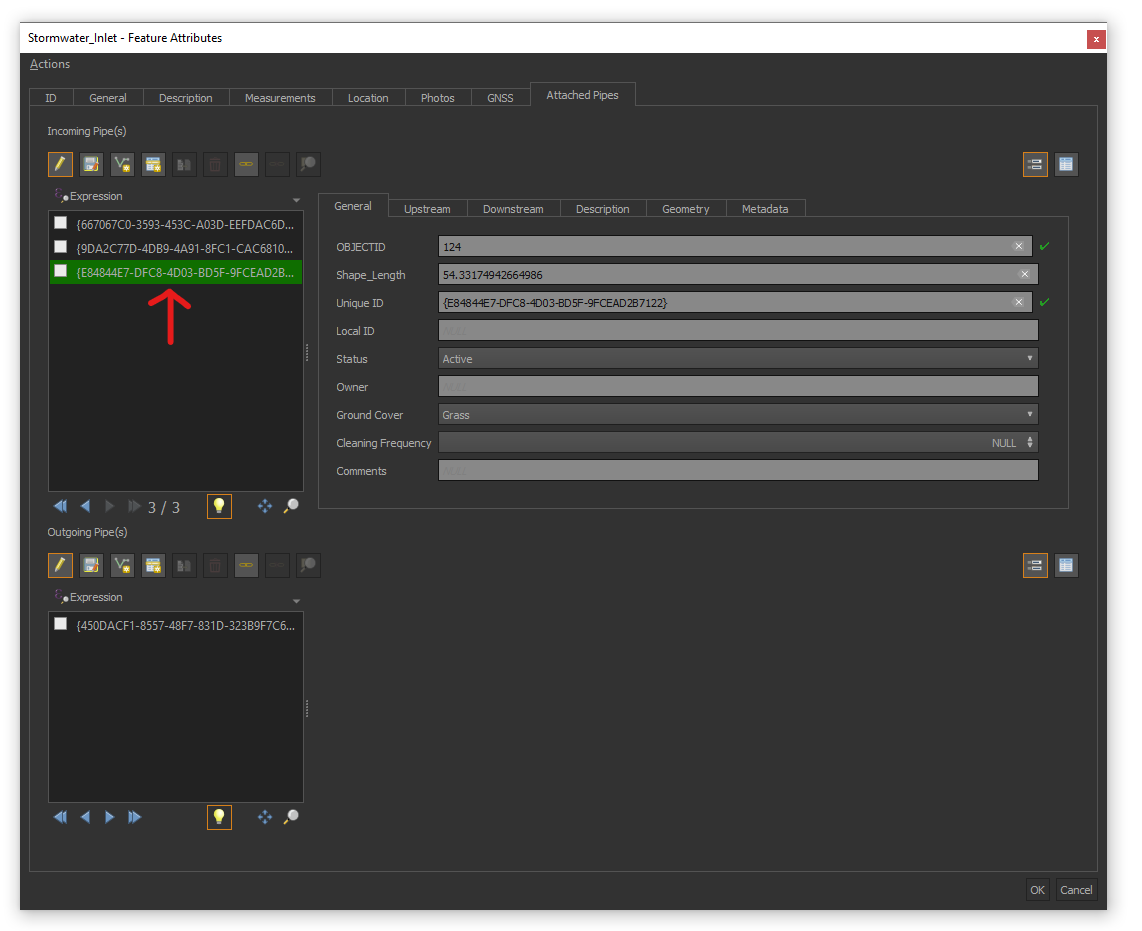Screen dimensions: 1142x931
Task: Go to first incoming pipe record
Action: click(x=60, y=506)
